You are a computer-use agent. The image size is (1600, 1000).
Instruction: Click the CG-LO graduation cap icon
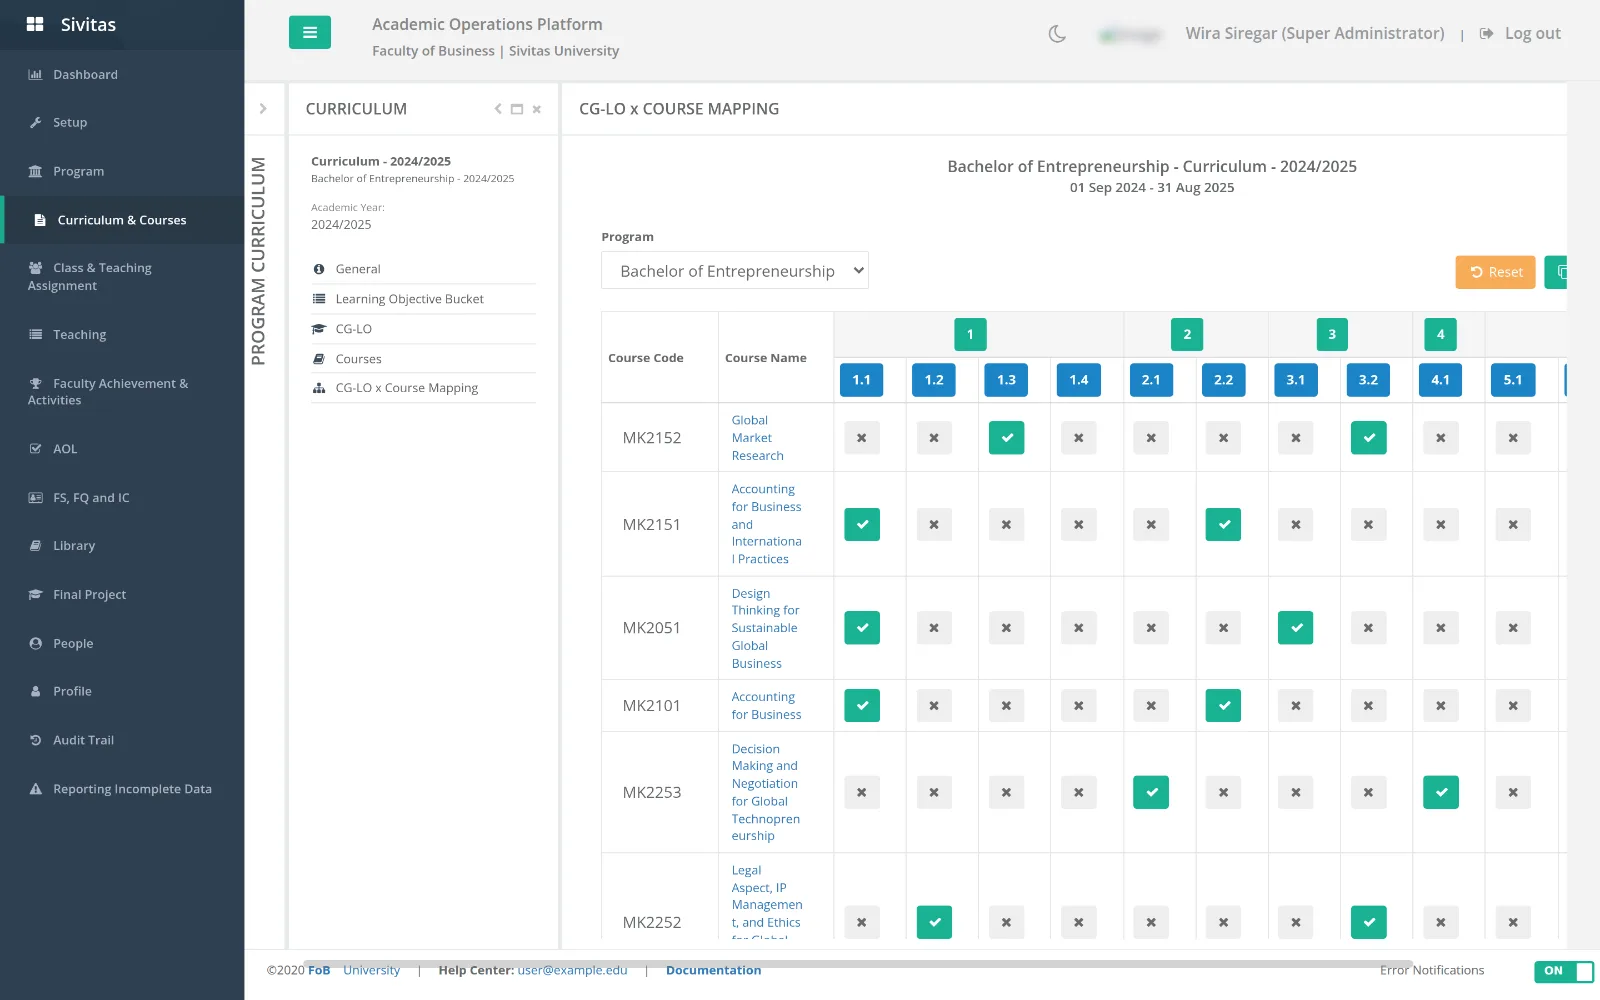coord(319,329)
